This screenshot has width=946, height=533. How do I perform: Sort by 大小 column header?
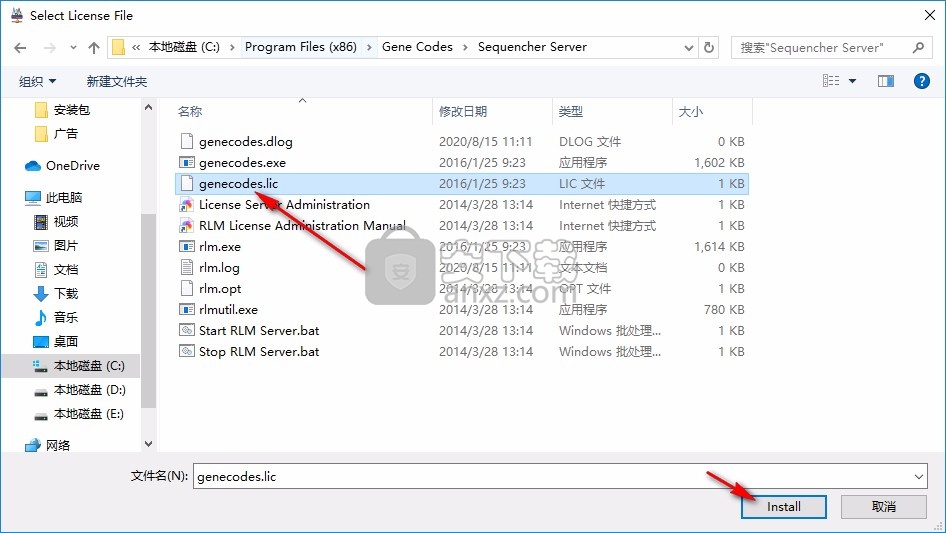(x=691, y=112)
